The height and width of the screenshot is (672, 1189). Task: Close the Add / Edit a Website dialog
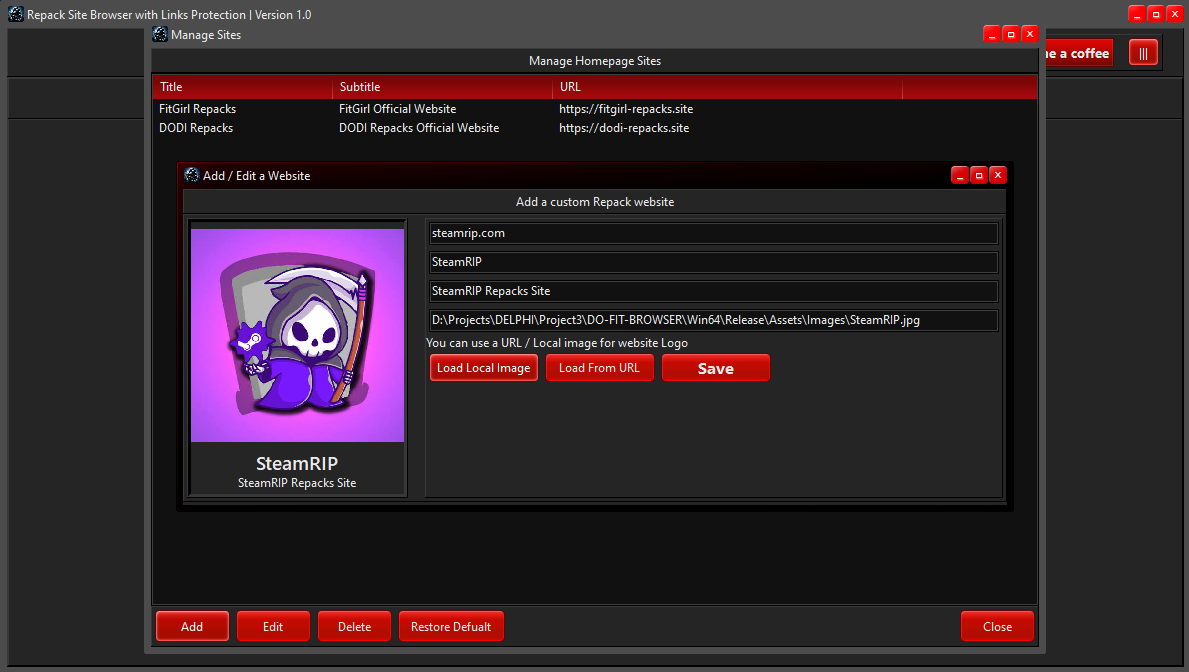coord(998,175)
